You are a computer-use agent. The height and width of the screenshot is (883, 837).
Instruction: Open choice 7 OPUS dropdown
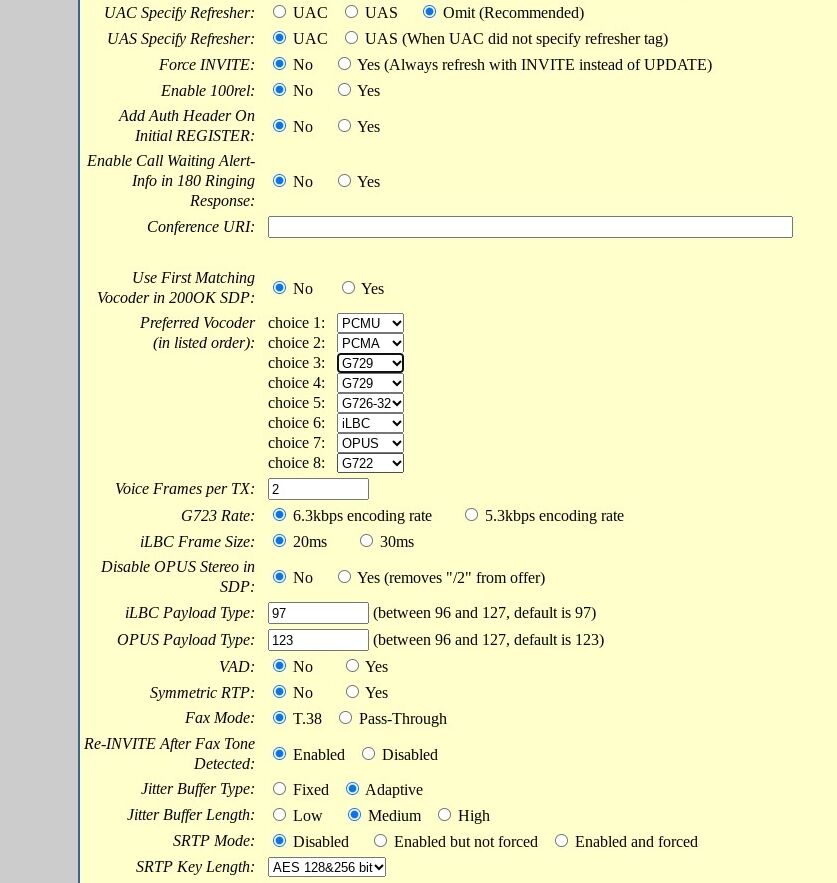370,443
